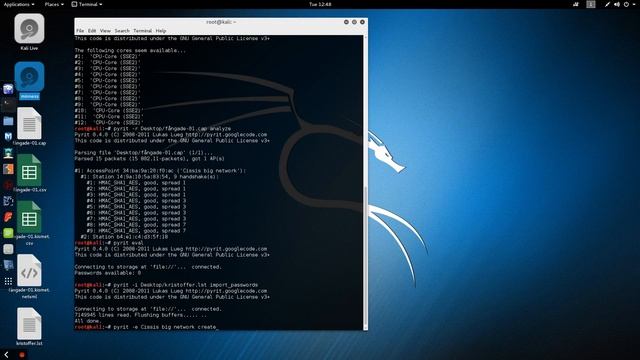640x360 pixels.
Task: Minimize the terminal window
Action: pyautogui.click(x=346, y=22)
